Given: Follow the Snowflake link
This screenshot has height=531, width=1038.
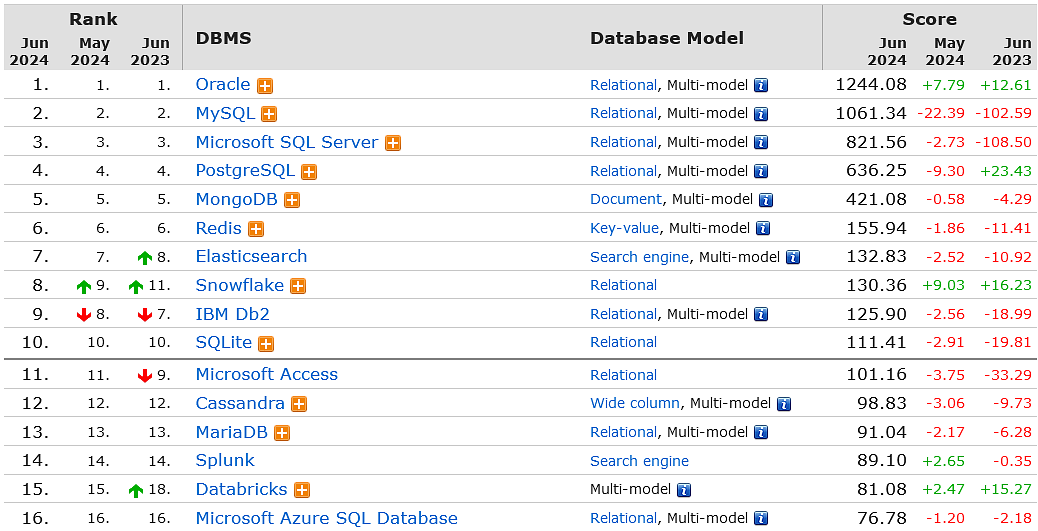Looking at the screenshot, I should coord(240,285).
